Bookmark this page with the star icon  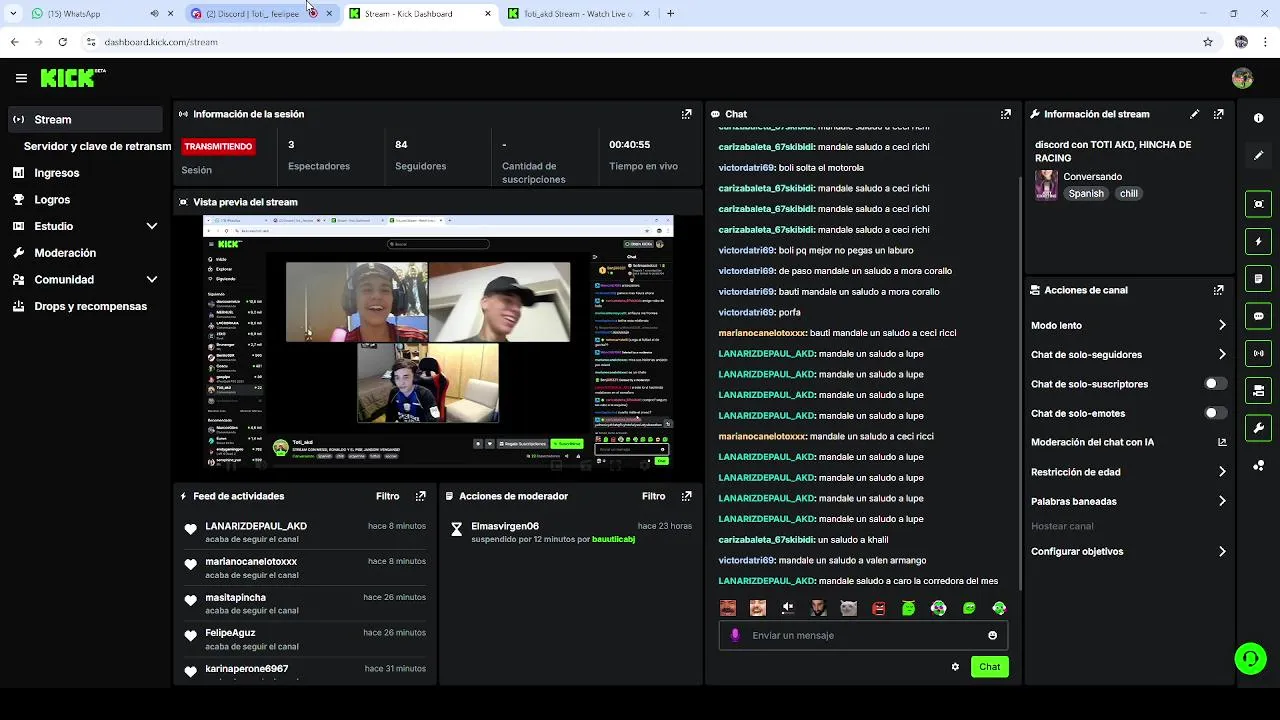pos(1208,42)
